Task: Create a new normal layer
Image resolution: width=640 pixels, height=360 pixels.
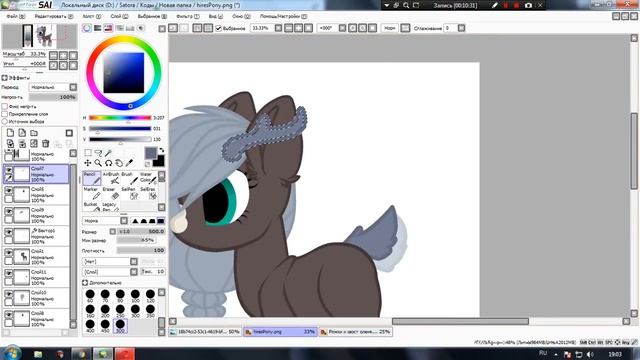Action: coord(10,133)
